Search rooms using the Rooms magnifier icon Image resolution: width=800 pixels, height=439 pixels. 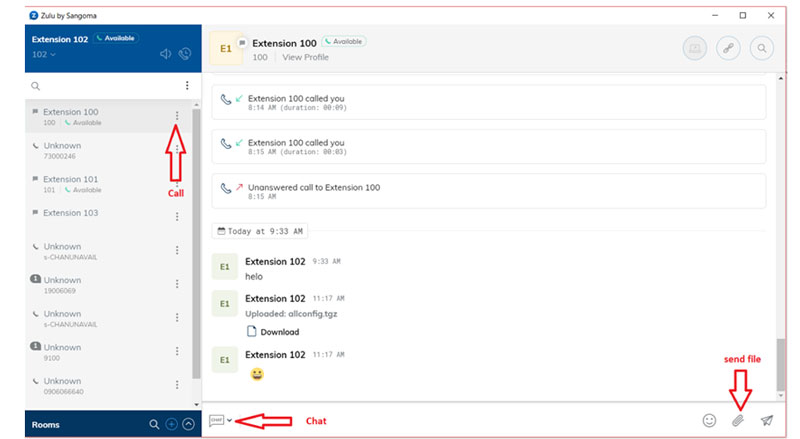pyautogui.click(x=154, y=424)
